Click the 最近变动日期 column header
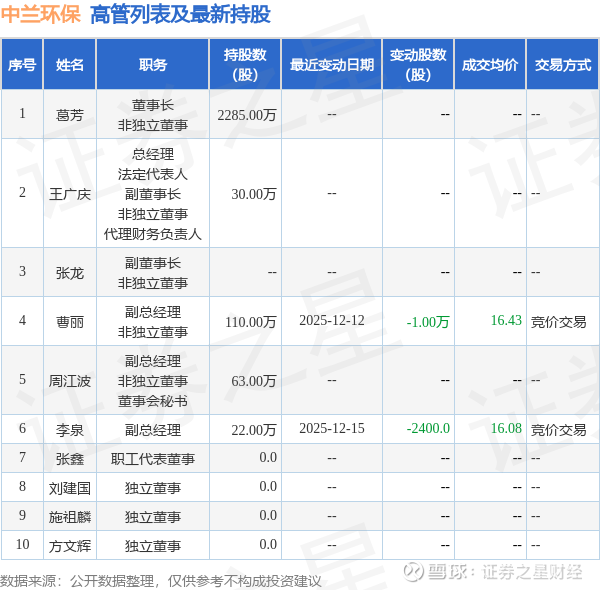The image size is (600, 590). click(332, 65)
